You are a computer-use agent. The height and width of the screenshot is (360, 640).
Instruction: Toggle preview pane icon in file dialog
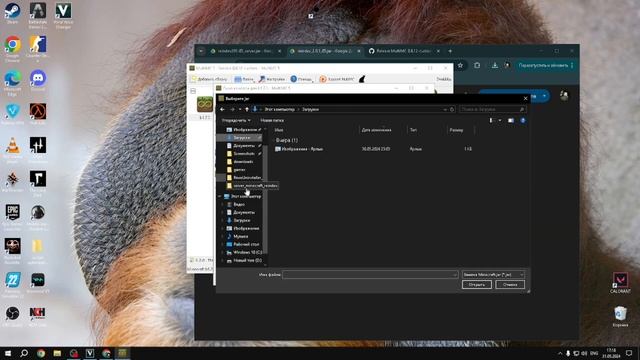pyautogui.click(x=511, y=120)
